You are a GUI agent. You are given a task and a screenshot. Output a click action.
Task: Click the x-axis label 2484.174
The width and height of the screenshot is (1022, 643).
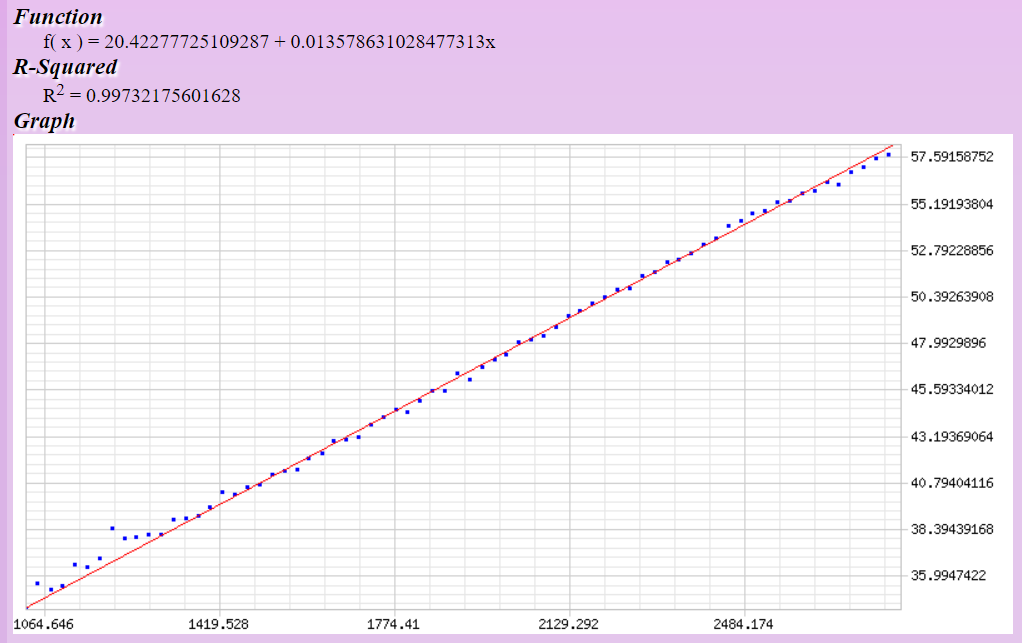pos(744,624)
